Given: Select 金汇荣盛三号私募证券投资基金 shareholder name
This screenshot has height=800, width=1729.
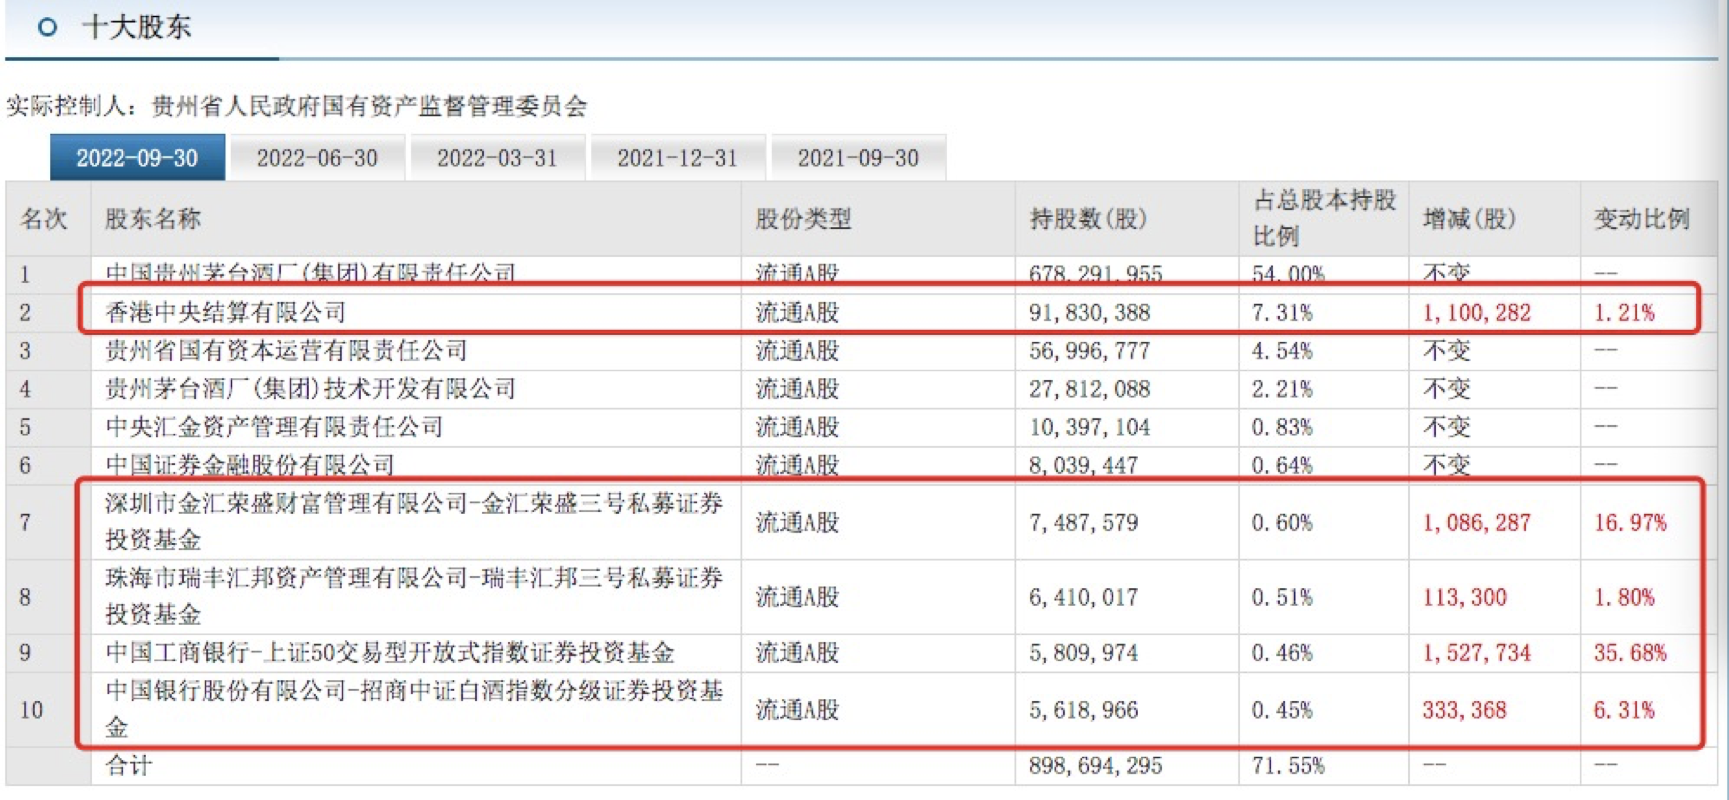Looking at the screenshot, I should 414,521.
